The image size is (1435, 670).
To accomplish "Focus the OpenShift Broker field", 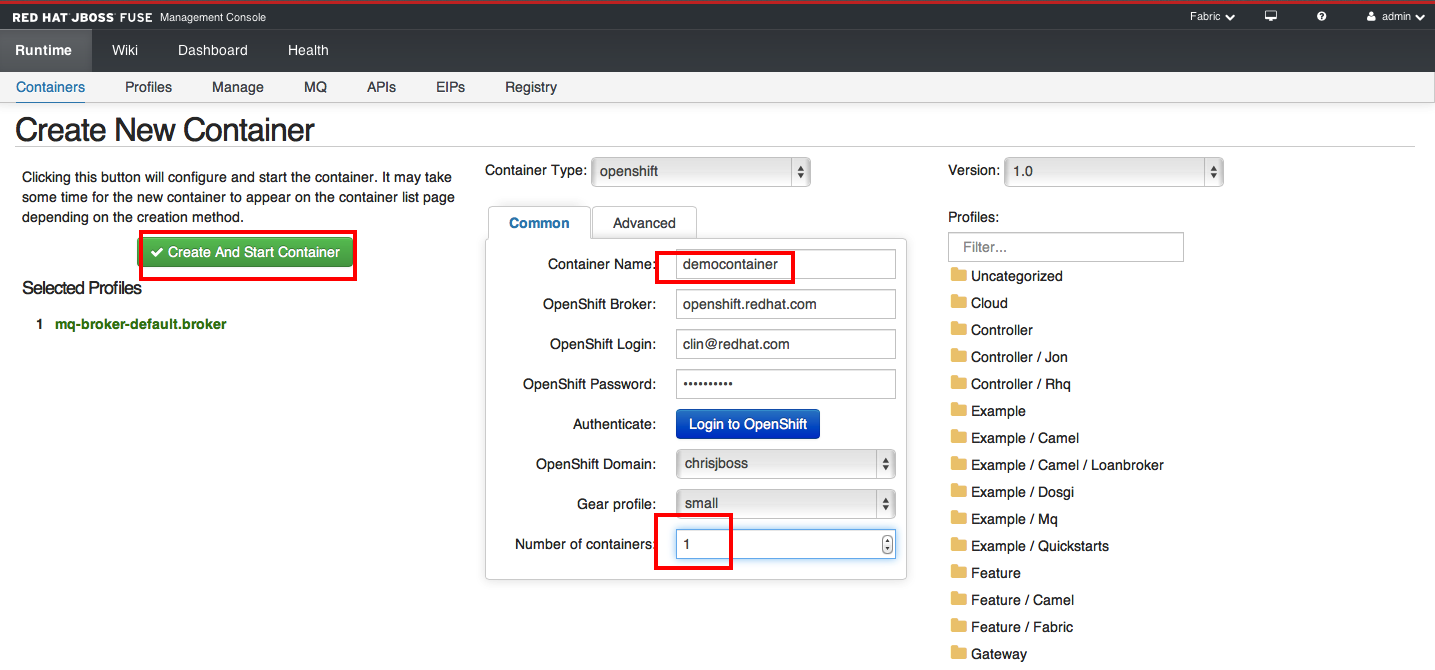I will point(786,304).
